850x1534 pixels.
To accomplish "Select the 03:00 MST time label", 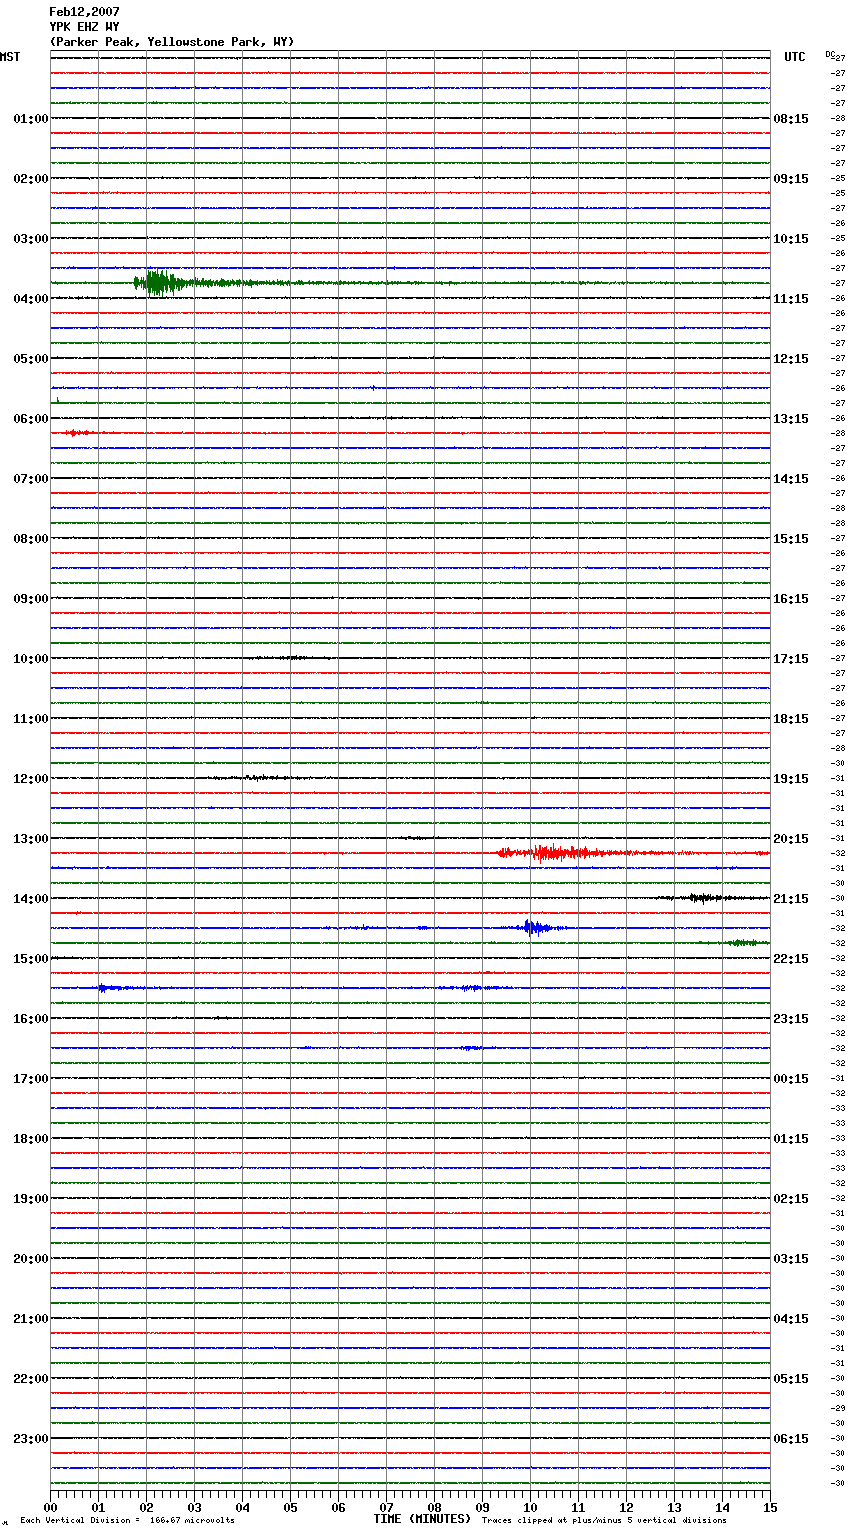I will point(30,239).
